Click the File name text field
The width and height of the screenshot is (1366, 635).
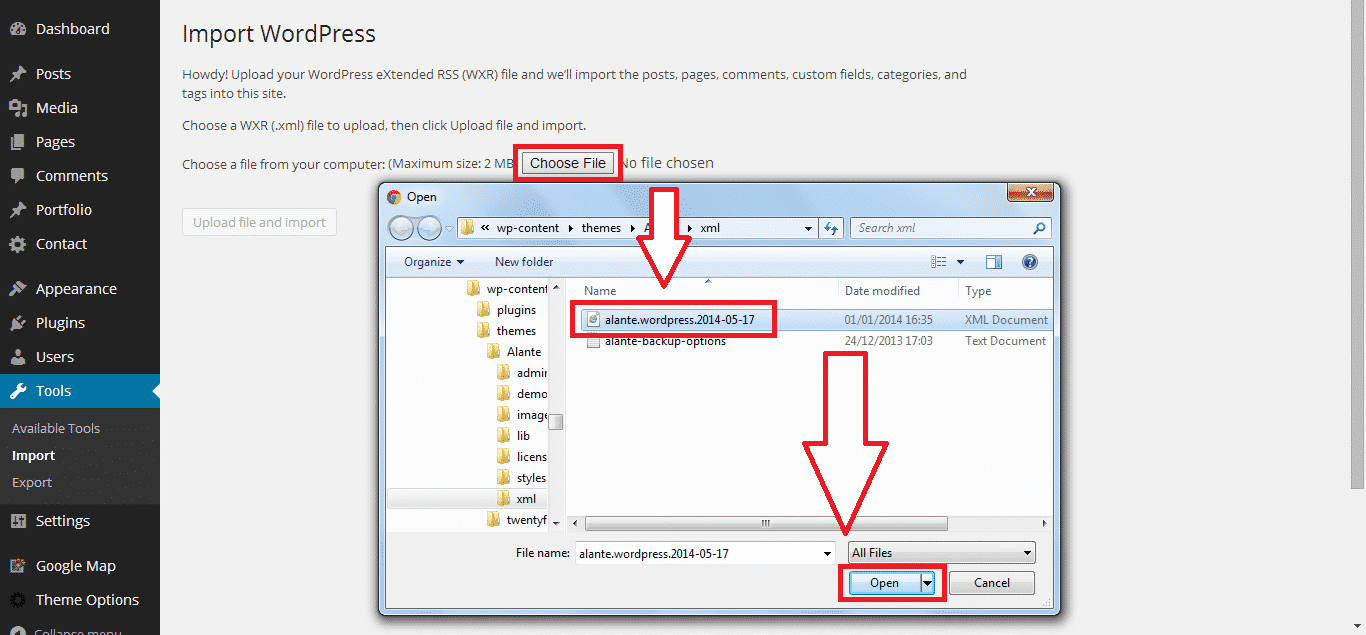[697, 553]
